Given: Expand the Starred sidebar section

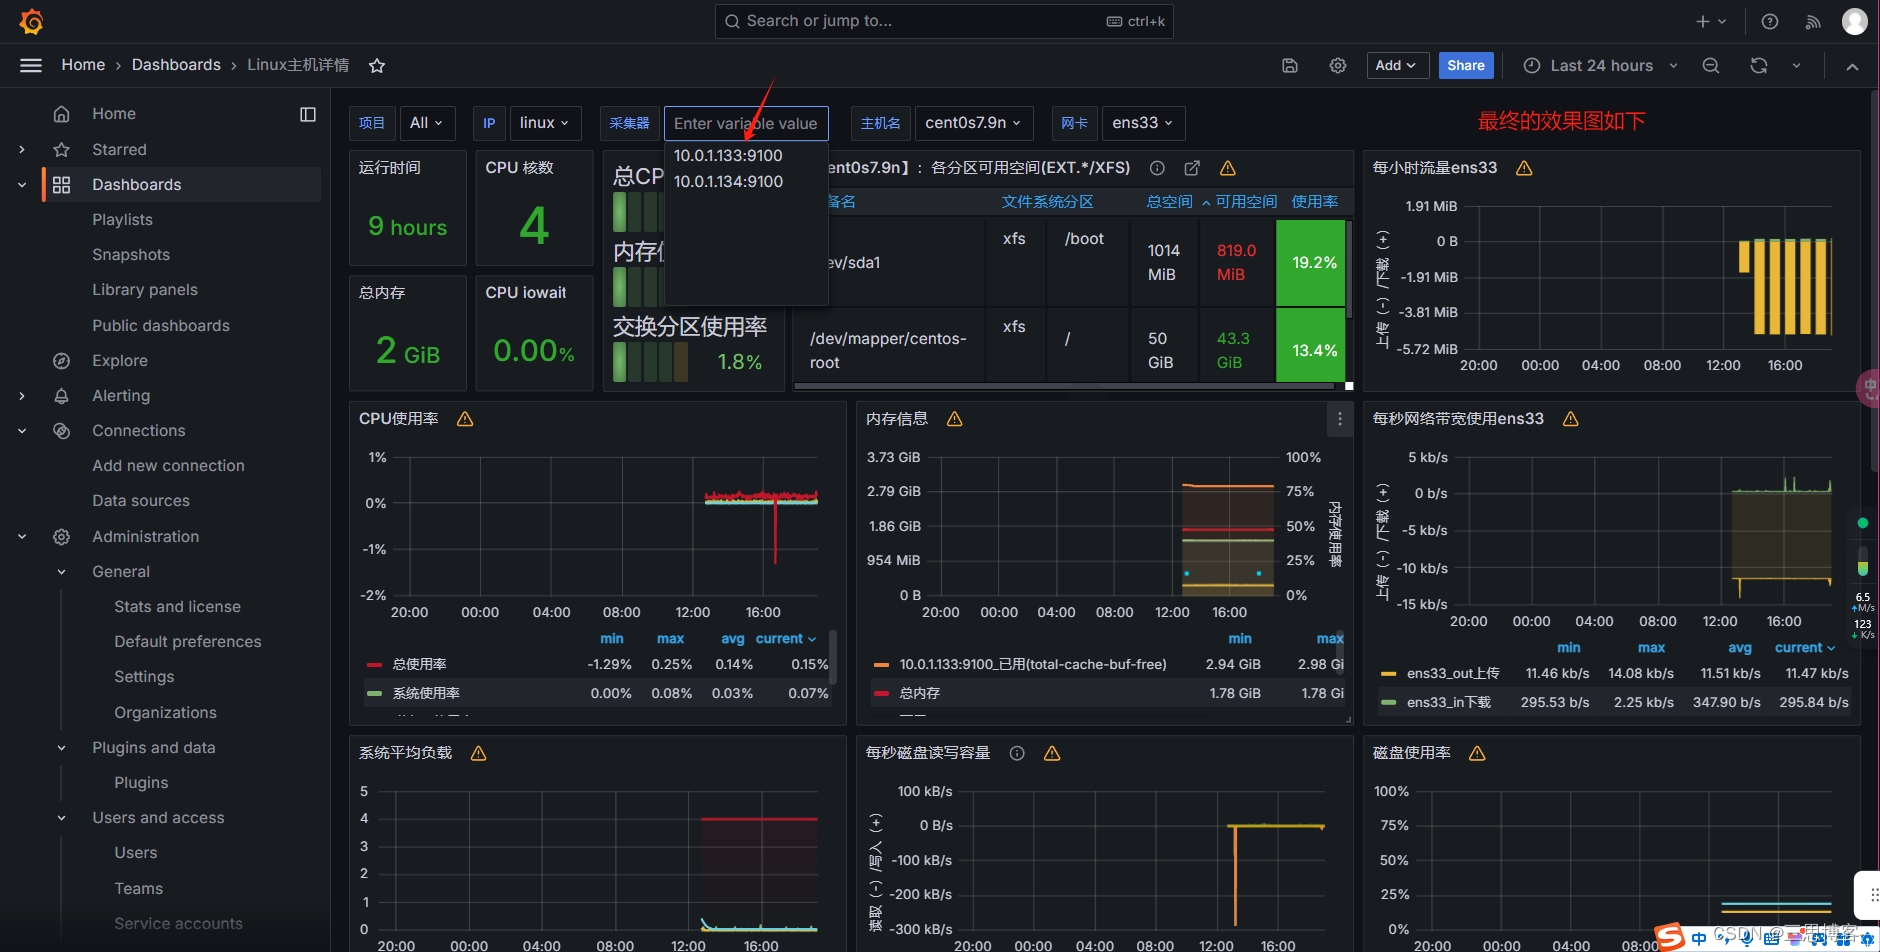Looking at the screenshot, I should click(22, 150).
